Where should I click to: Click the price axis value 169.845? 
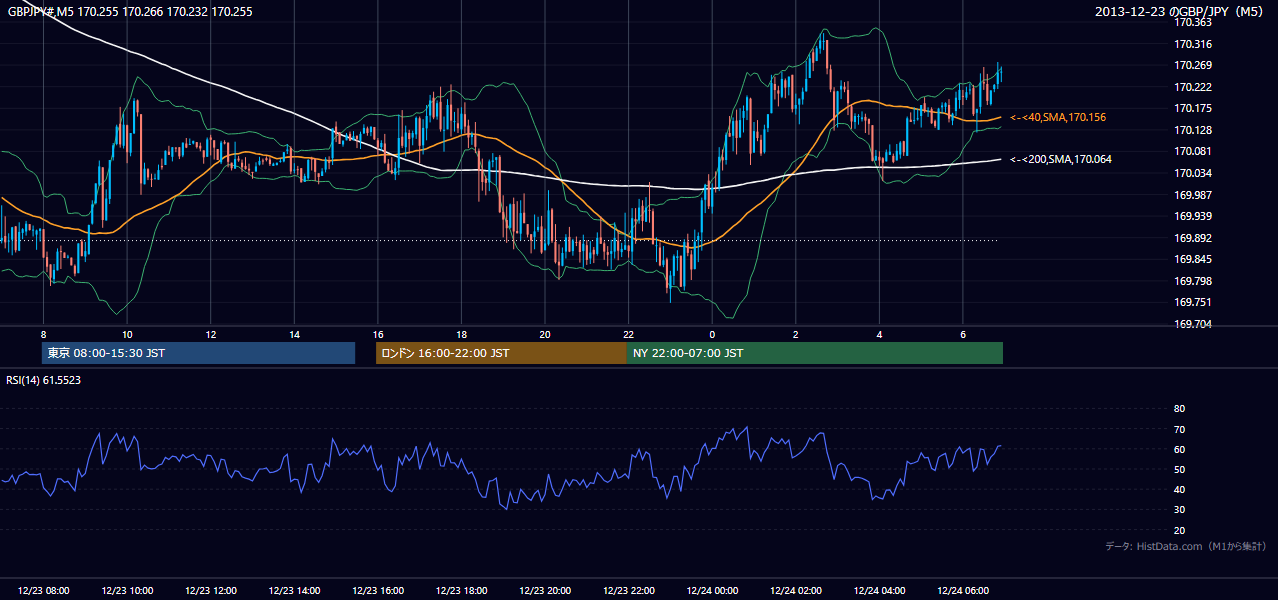point(1192,260)
